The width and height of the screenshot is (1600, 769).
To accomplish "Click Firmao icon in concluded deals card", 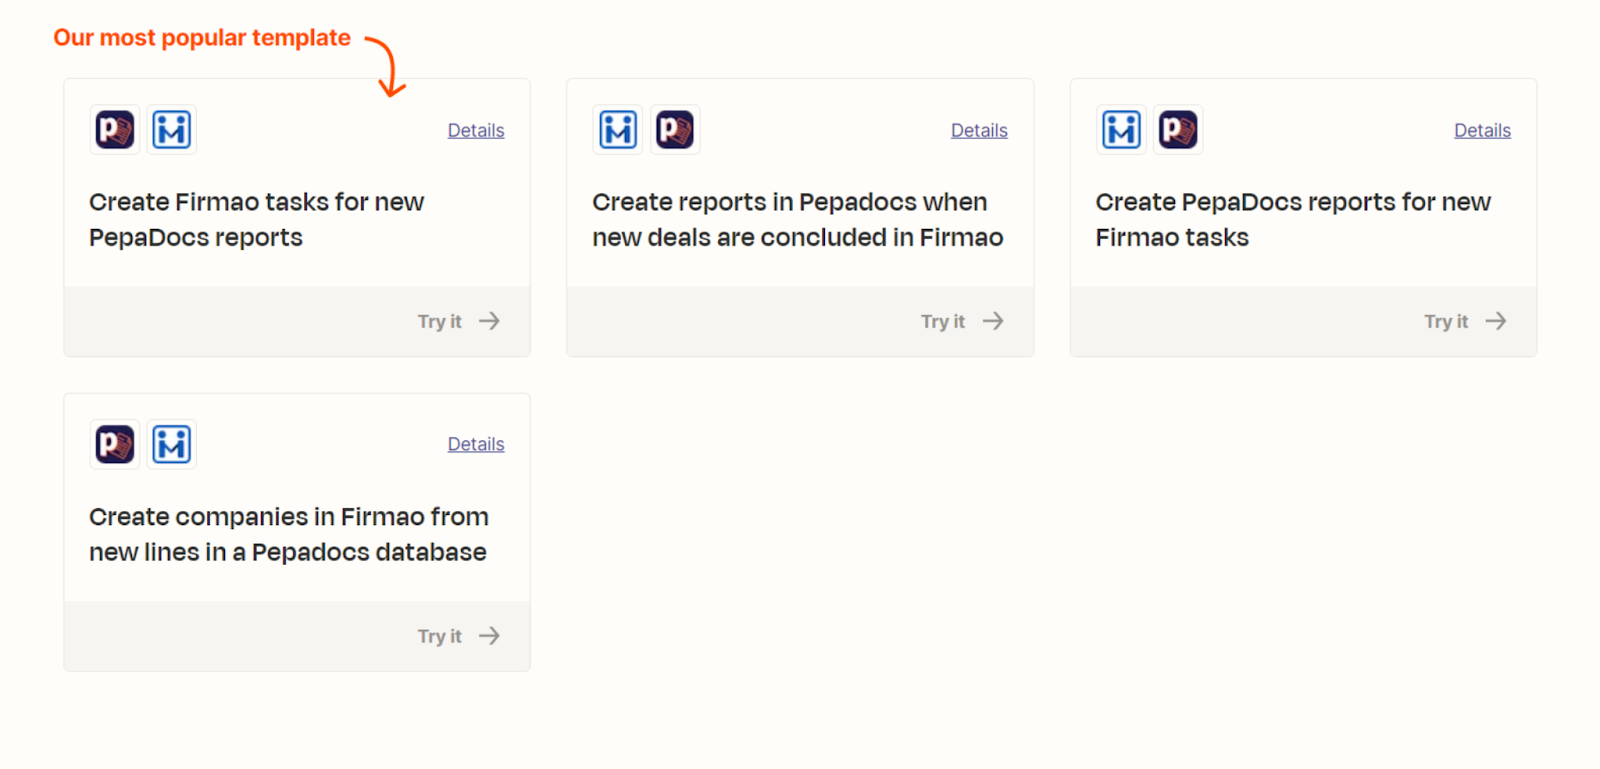I will click(x=618, y=130).
